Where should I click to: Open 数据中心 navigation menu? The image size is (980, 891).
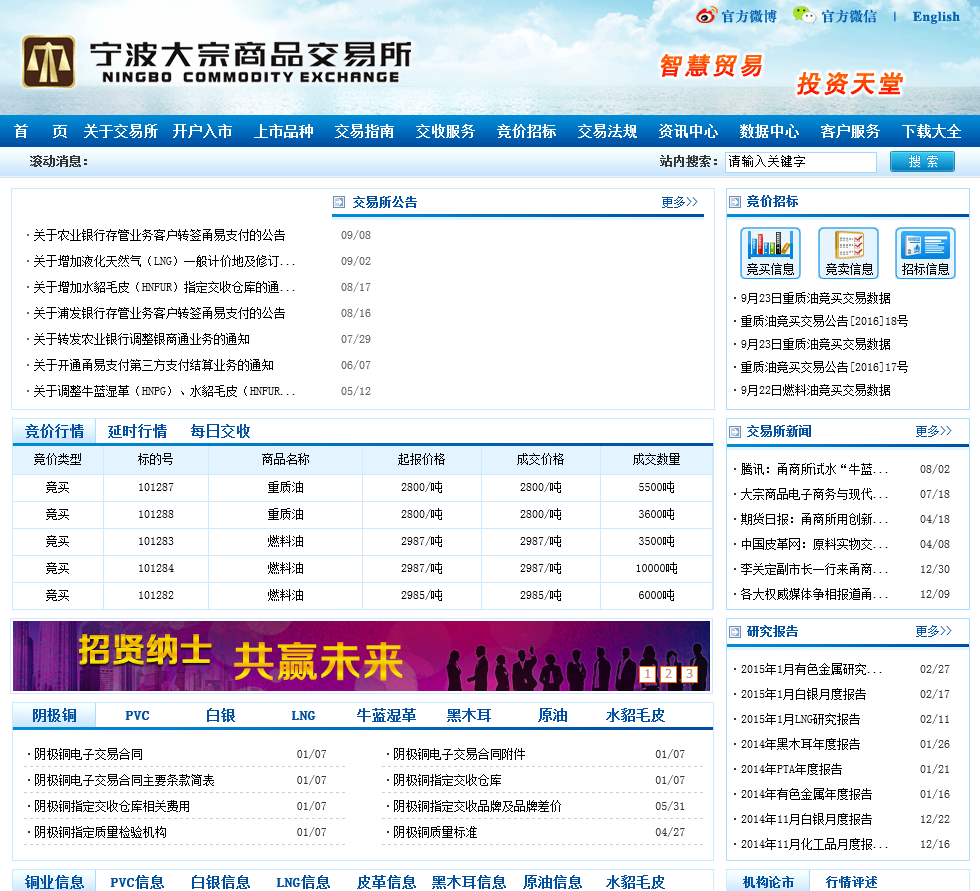[769, 131]
